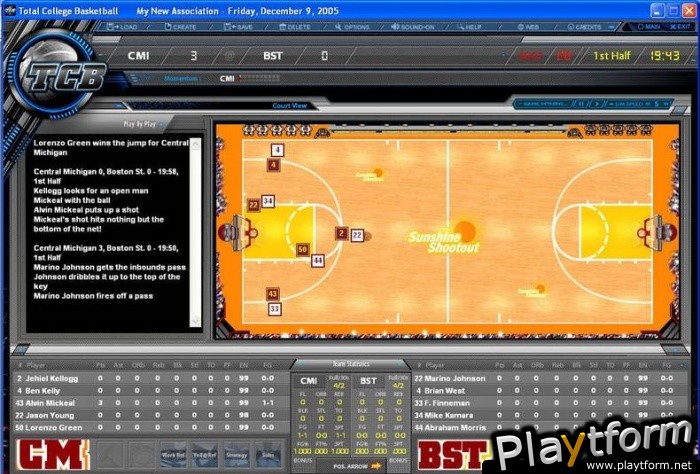Click the Exit button in the top bar
This screenshot has height=474, width=700.
[680, 27]
